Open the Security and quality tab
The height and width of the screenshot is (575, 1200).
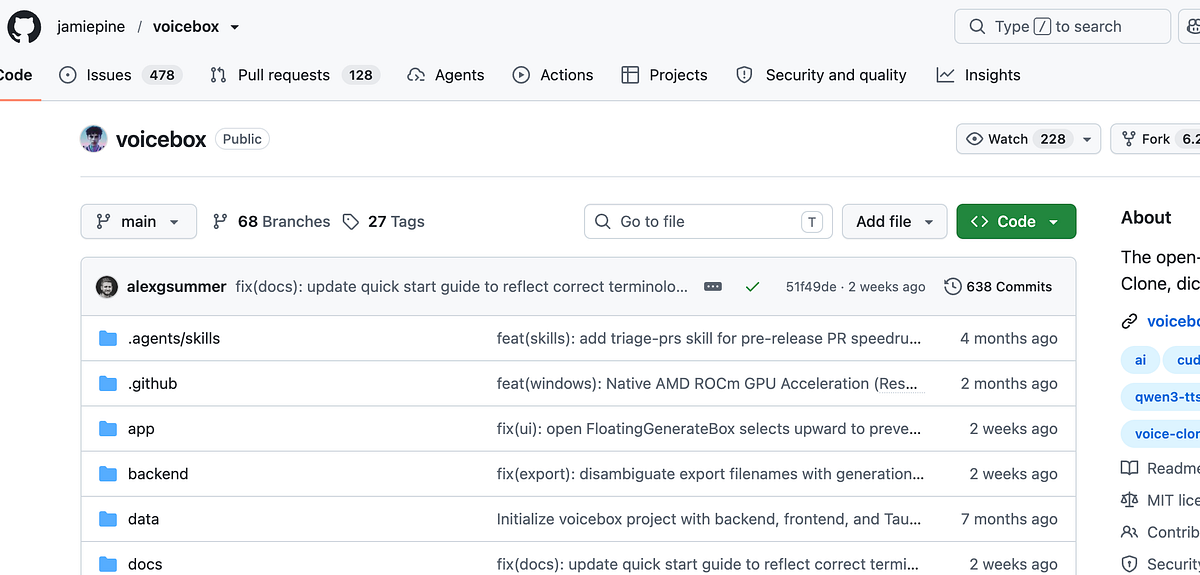click(x=821, y=75)
